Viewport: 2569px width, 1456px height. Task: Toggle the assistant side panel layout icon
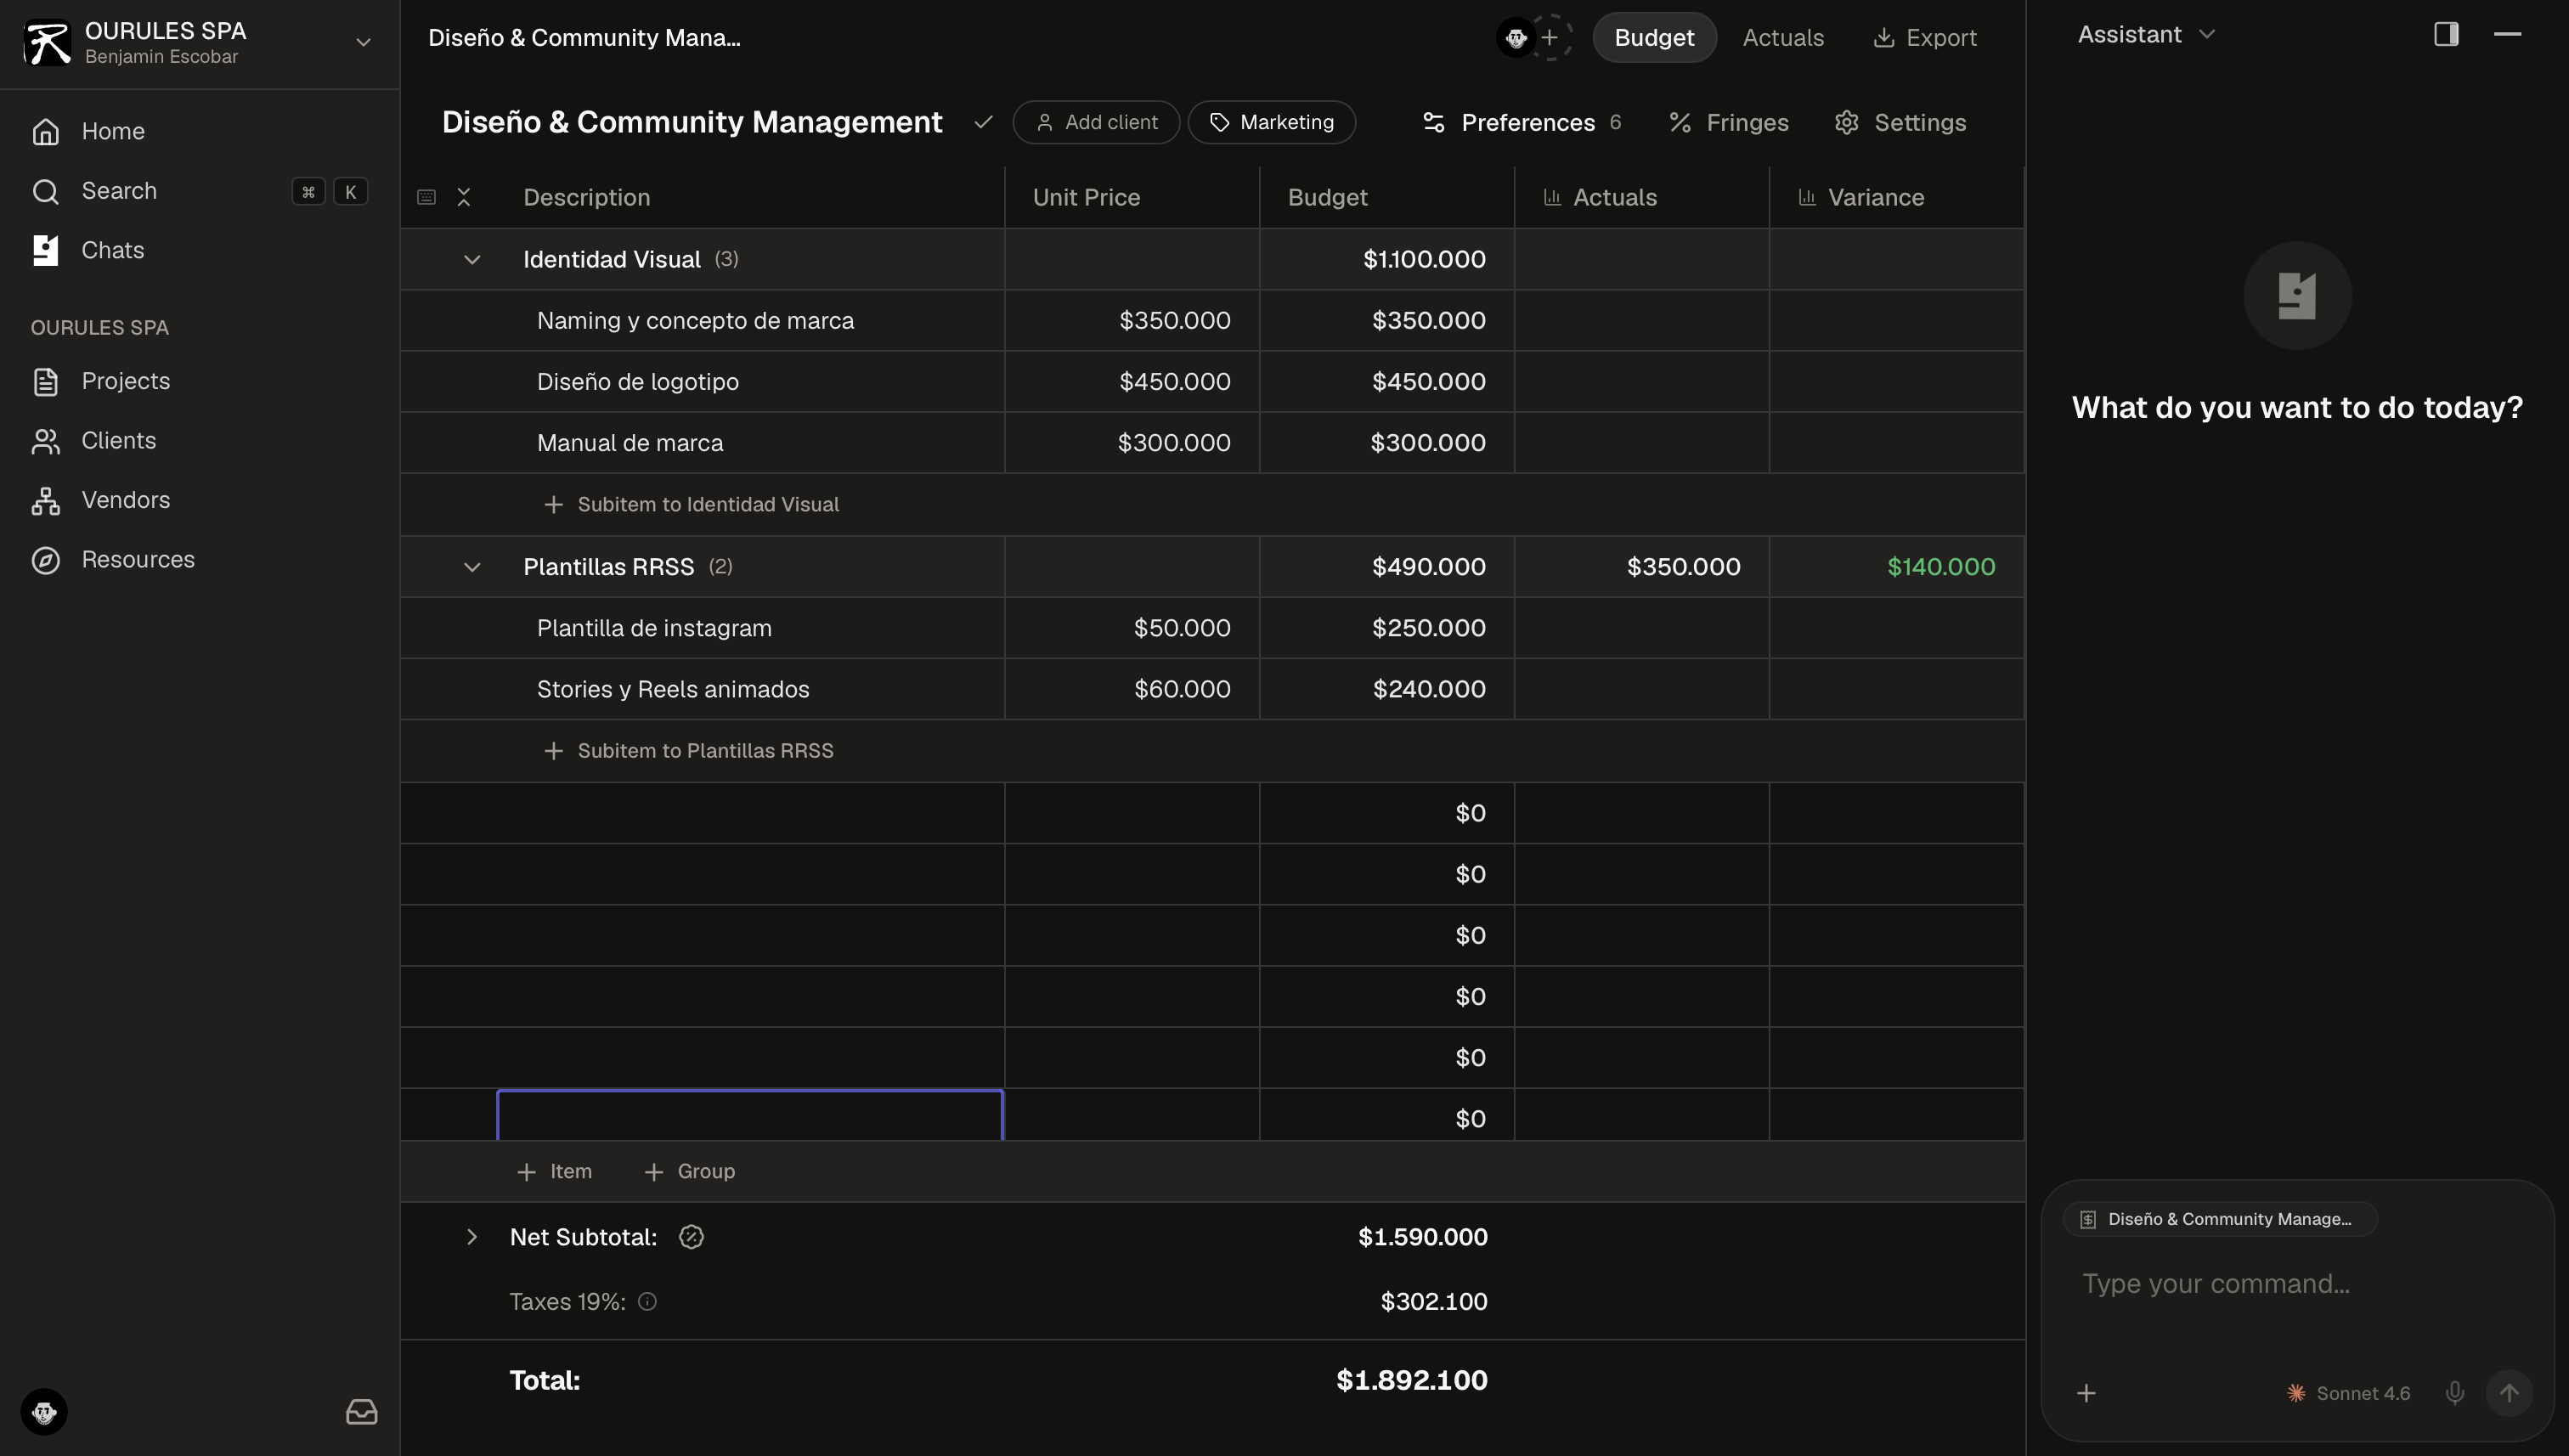click(2446, 34)
